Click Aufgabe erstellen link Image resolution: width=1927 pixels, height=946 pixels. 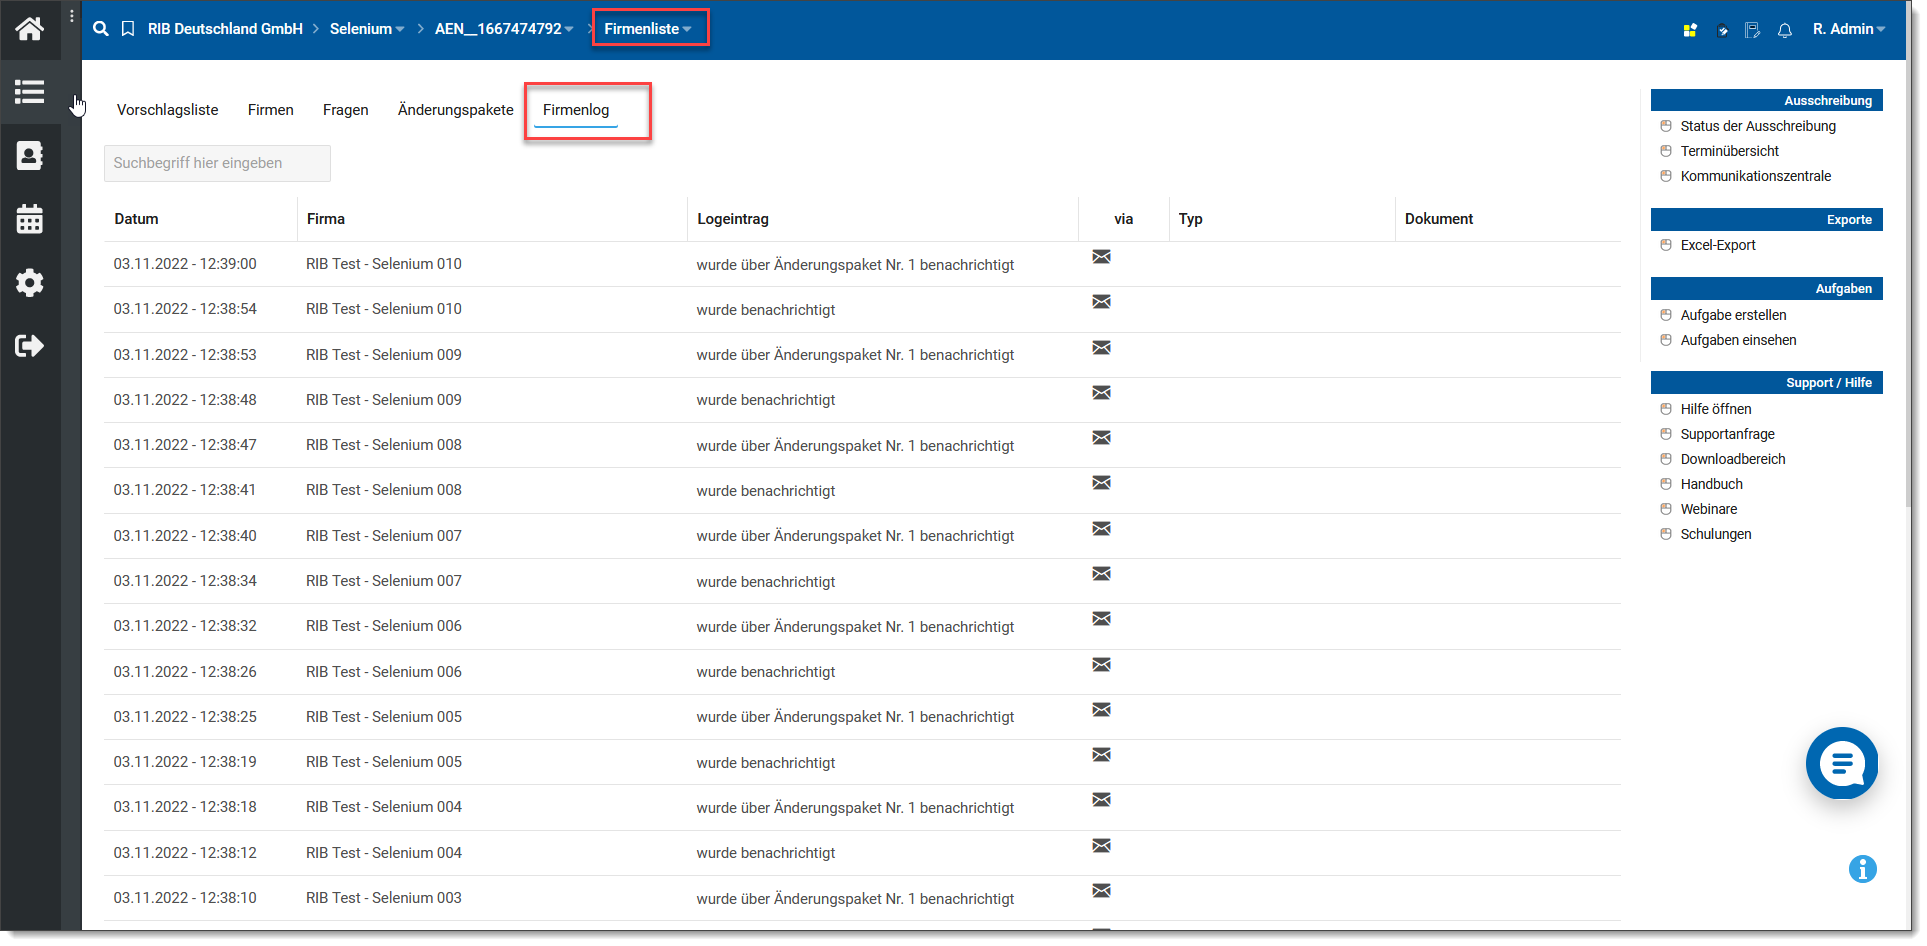[x=1733, y=315]
